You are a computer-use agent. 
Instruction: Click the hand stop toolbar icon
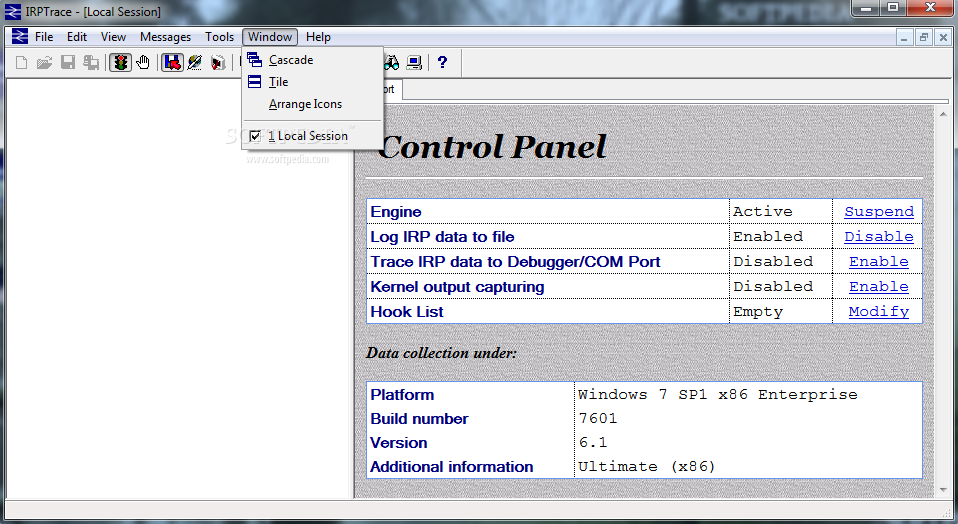(x=143, y=62)
